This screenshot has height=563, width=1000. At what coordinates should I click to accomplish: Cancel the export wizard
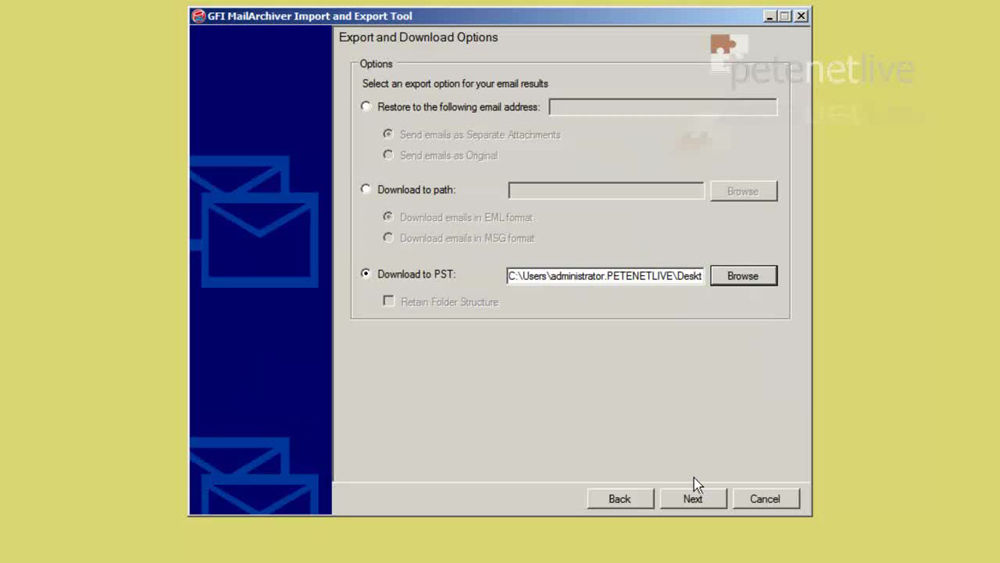(x=765, y=499)
